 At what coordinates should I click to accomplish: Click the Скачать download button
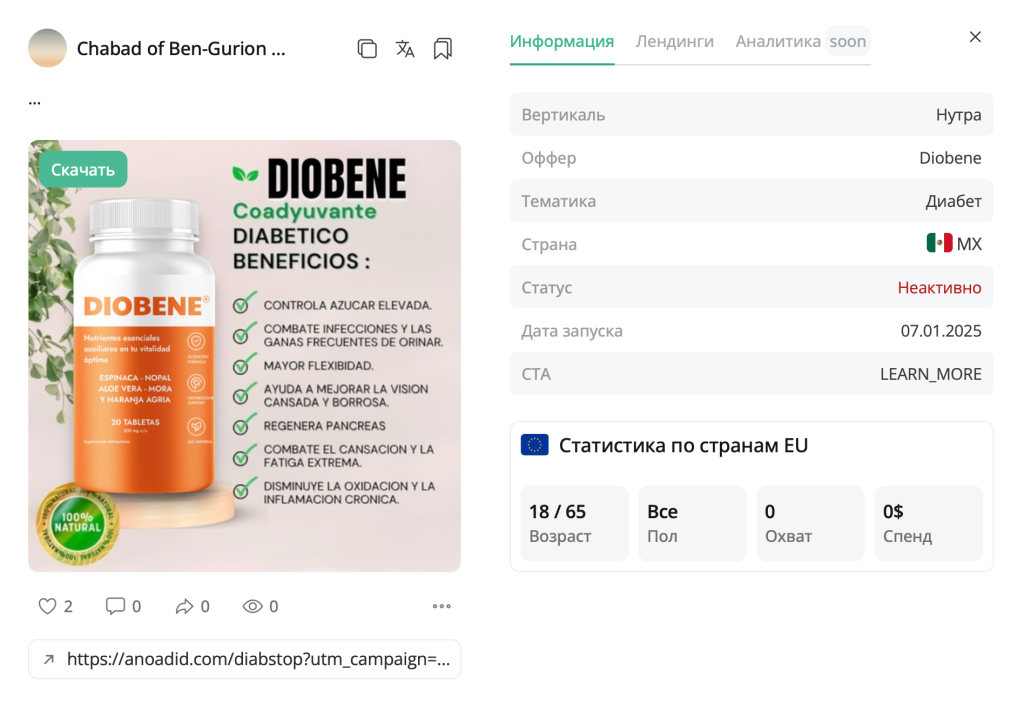pyautogui.click(x=83, y=170)
